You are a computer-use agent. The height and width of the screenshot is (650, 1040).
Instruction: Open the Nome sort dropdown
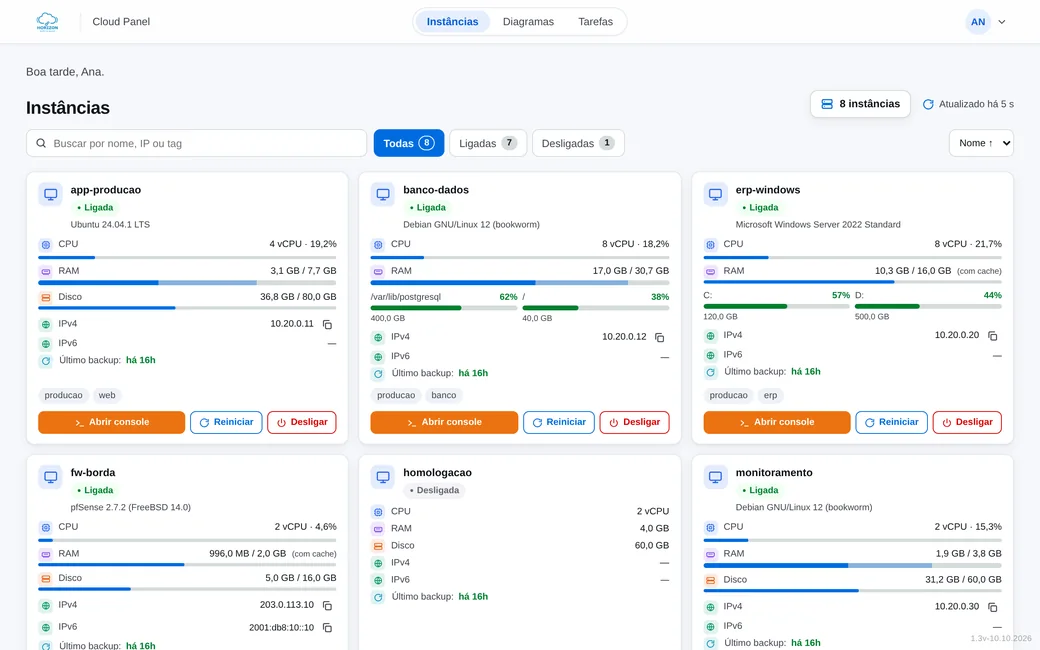tap(981, 143)
